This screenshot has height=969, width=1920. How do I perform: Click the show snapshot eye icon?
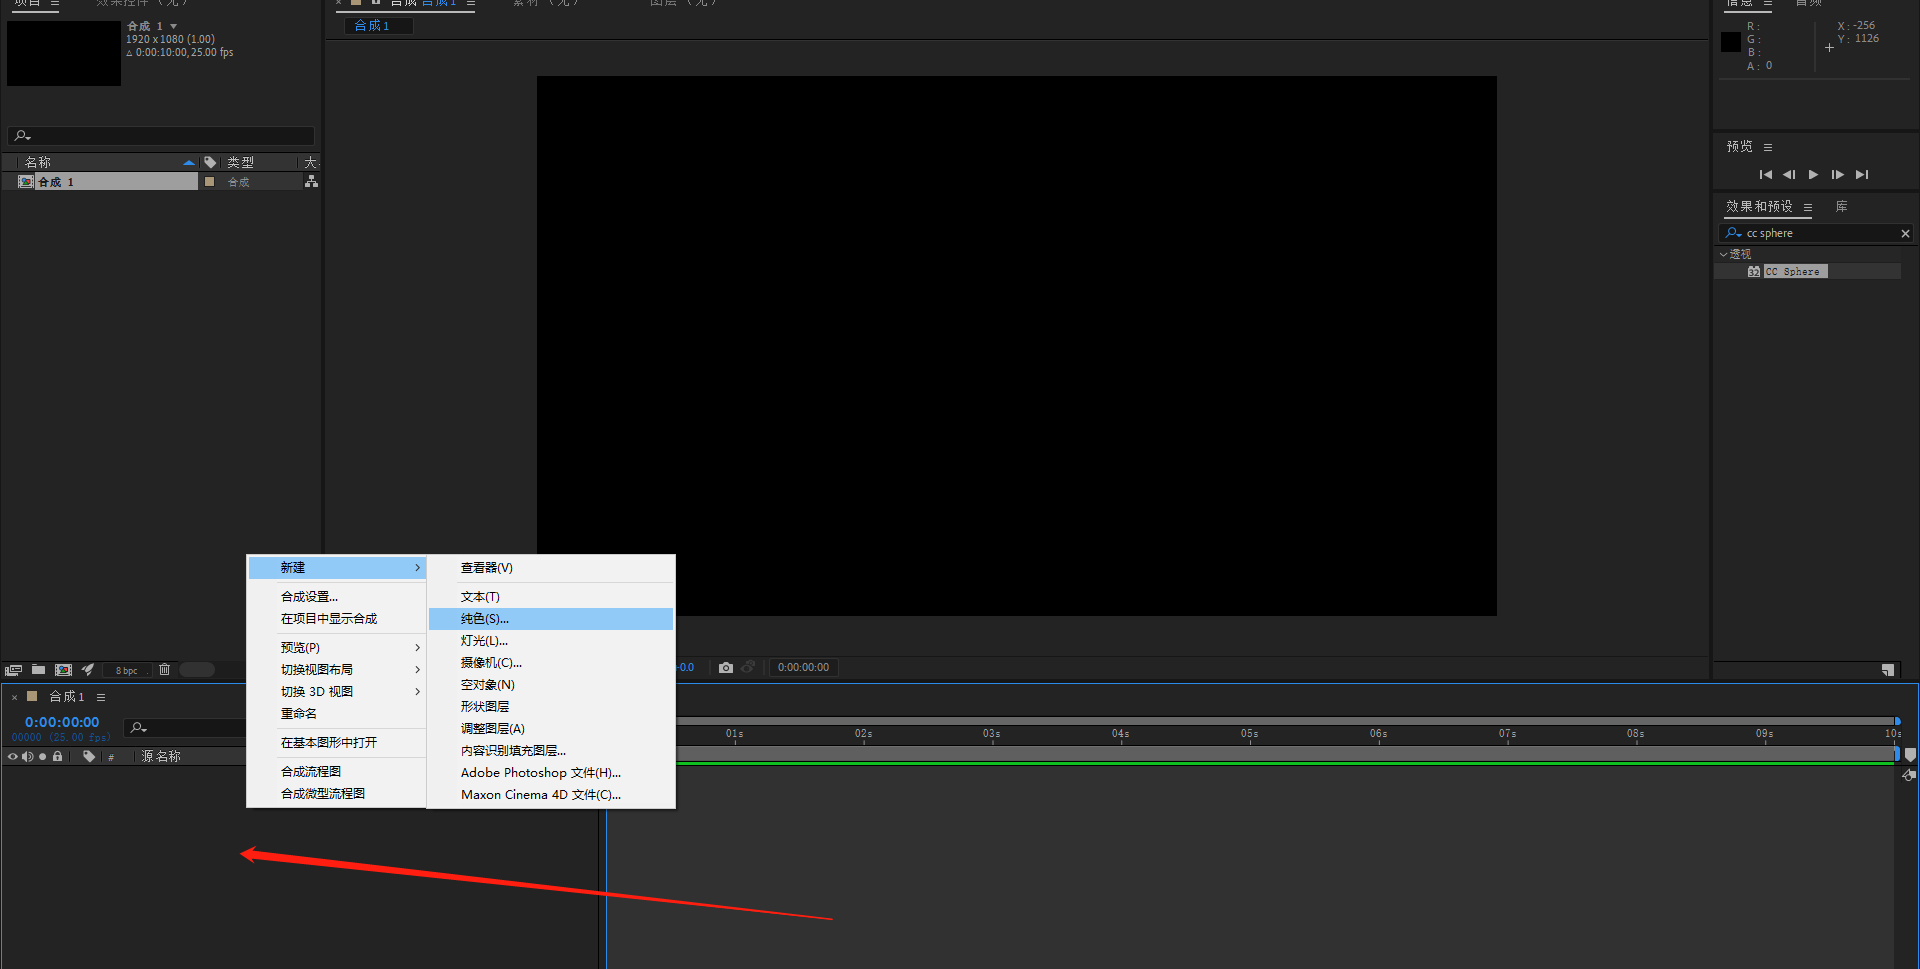click(748, 667)
